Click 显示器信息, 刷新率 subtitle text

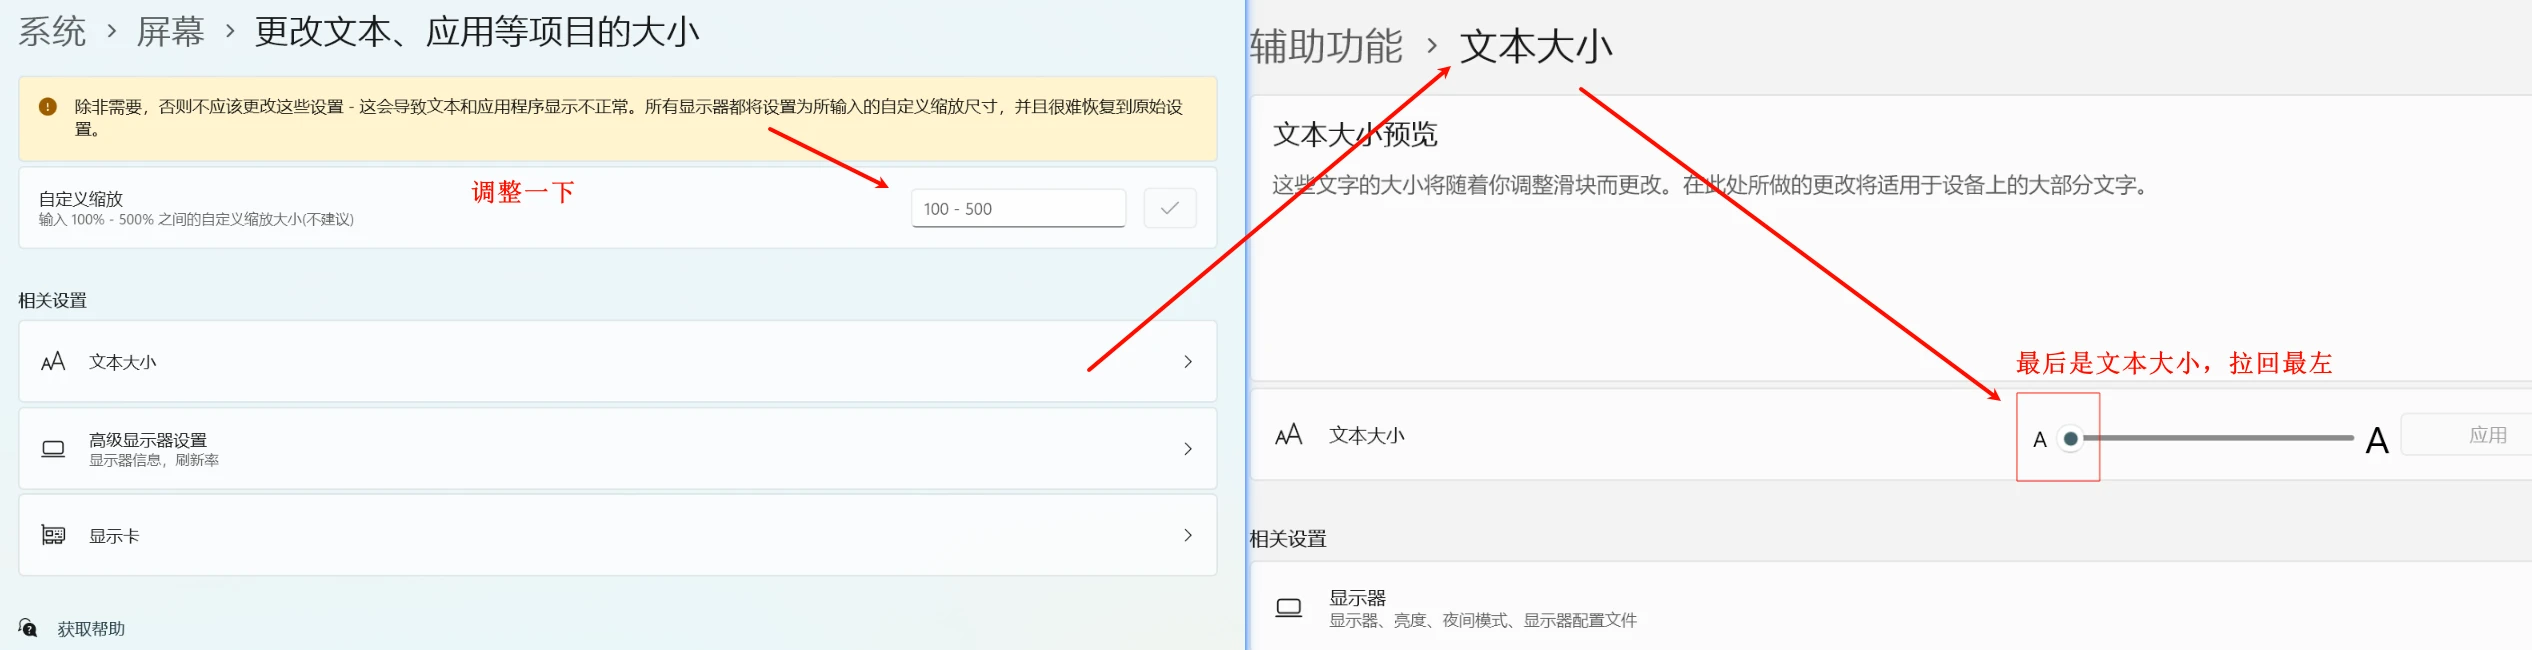click(154, 460)
